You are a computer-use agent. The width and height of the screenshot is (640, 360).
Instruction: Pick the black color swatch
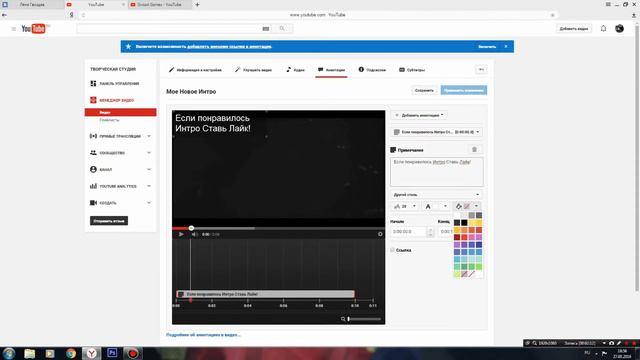(x=464, y=222)
